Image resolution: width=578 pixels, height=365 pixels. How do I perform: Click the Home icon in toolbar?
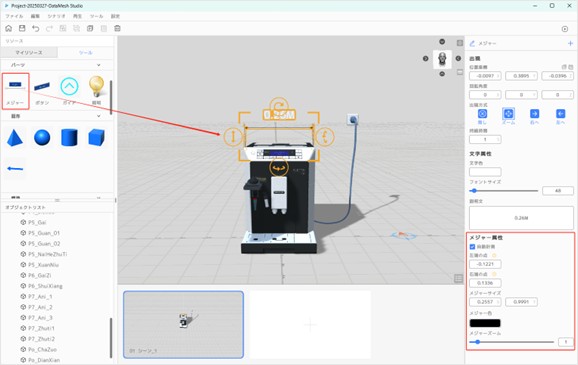(8, 28)
